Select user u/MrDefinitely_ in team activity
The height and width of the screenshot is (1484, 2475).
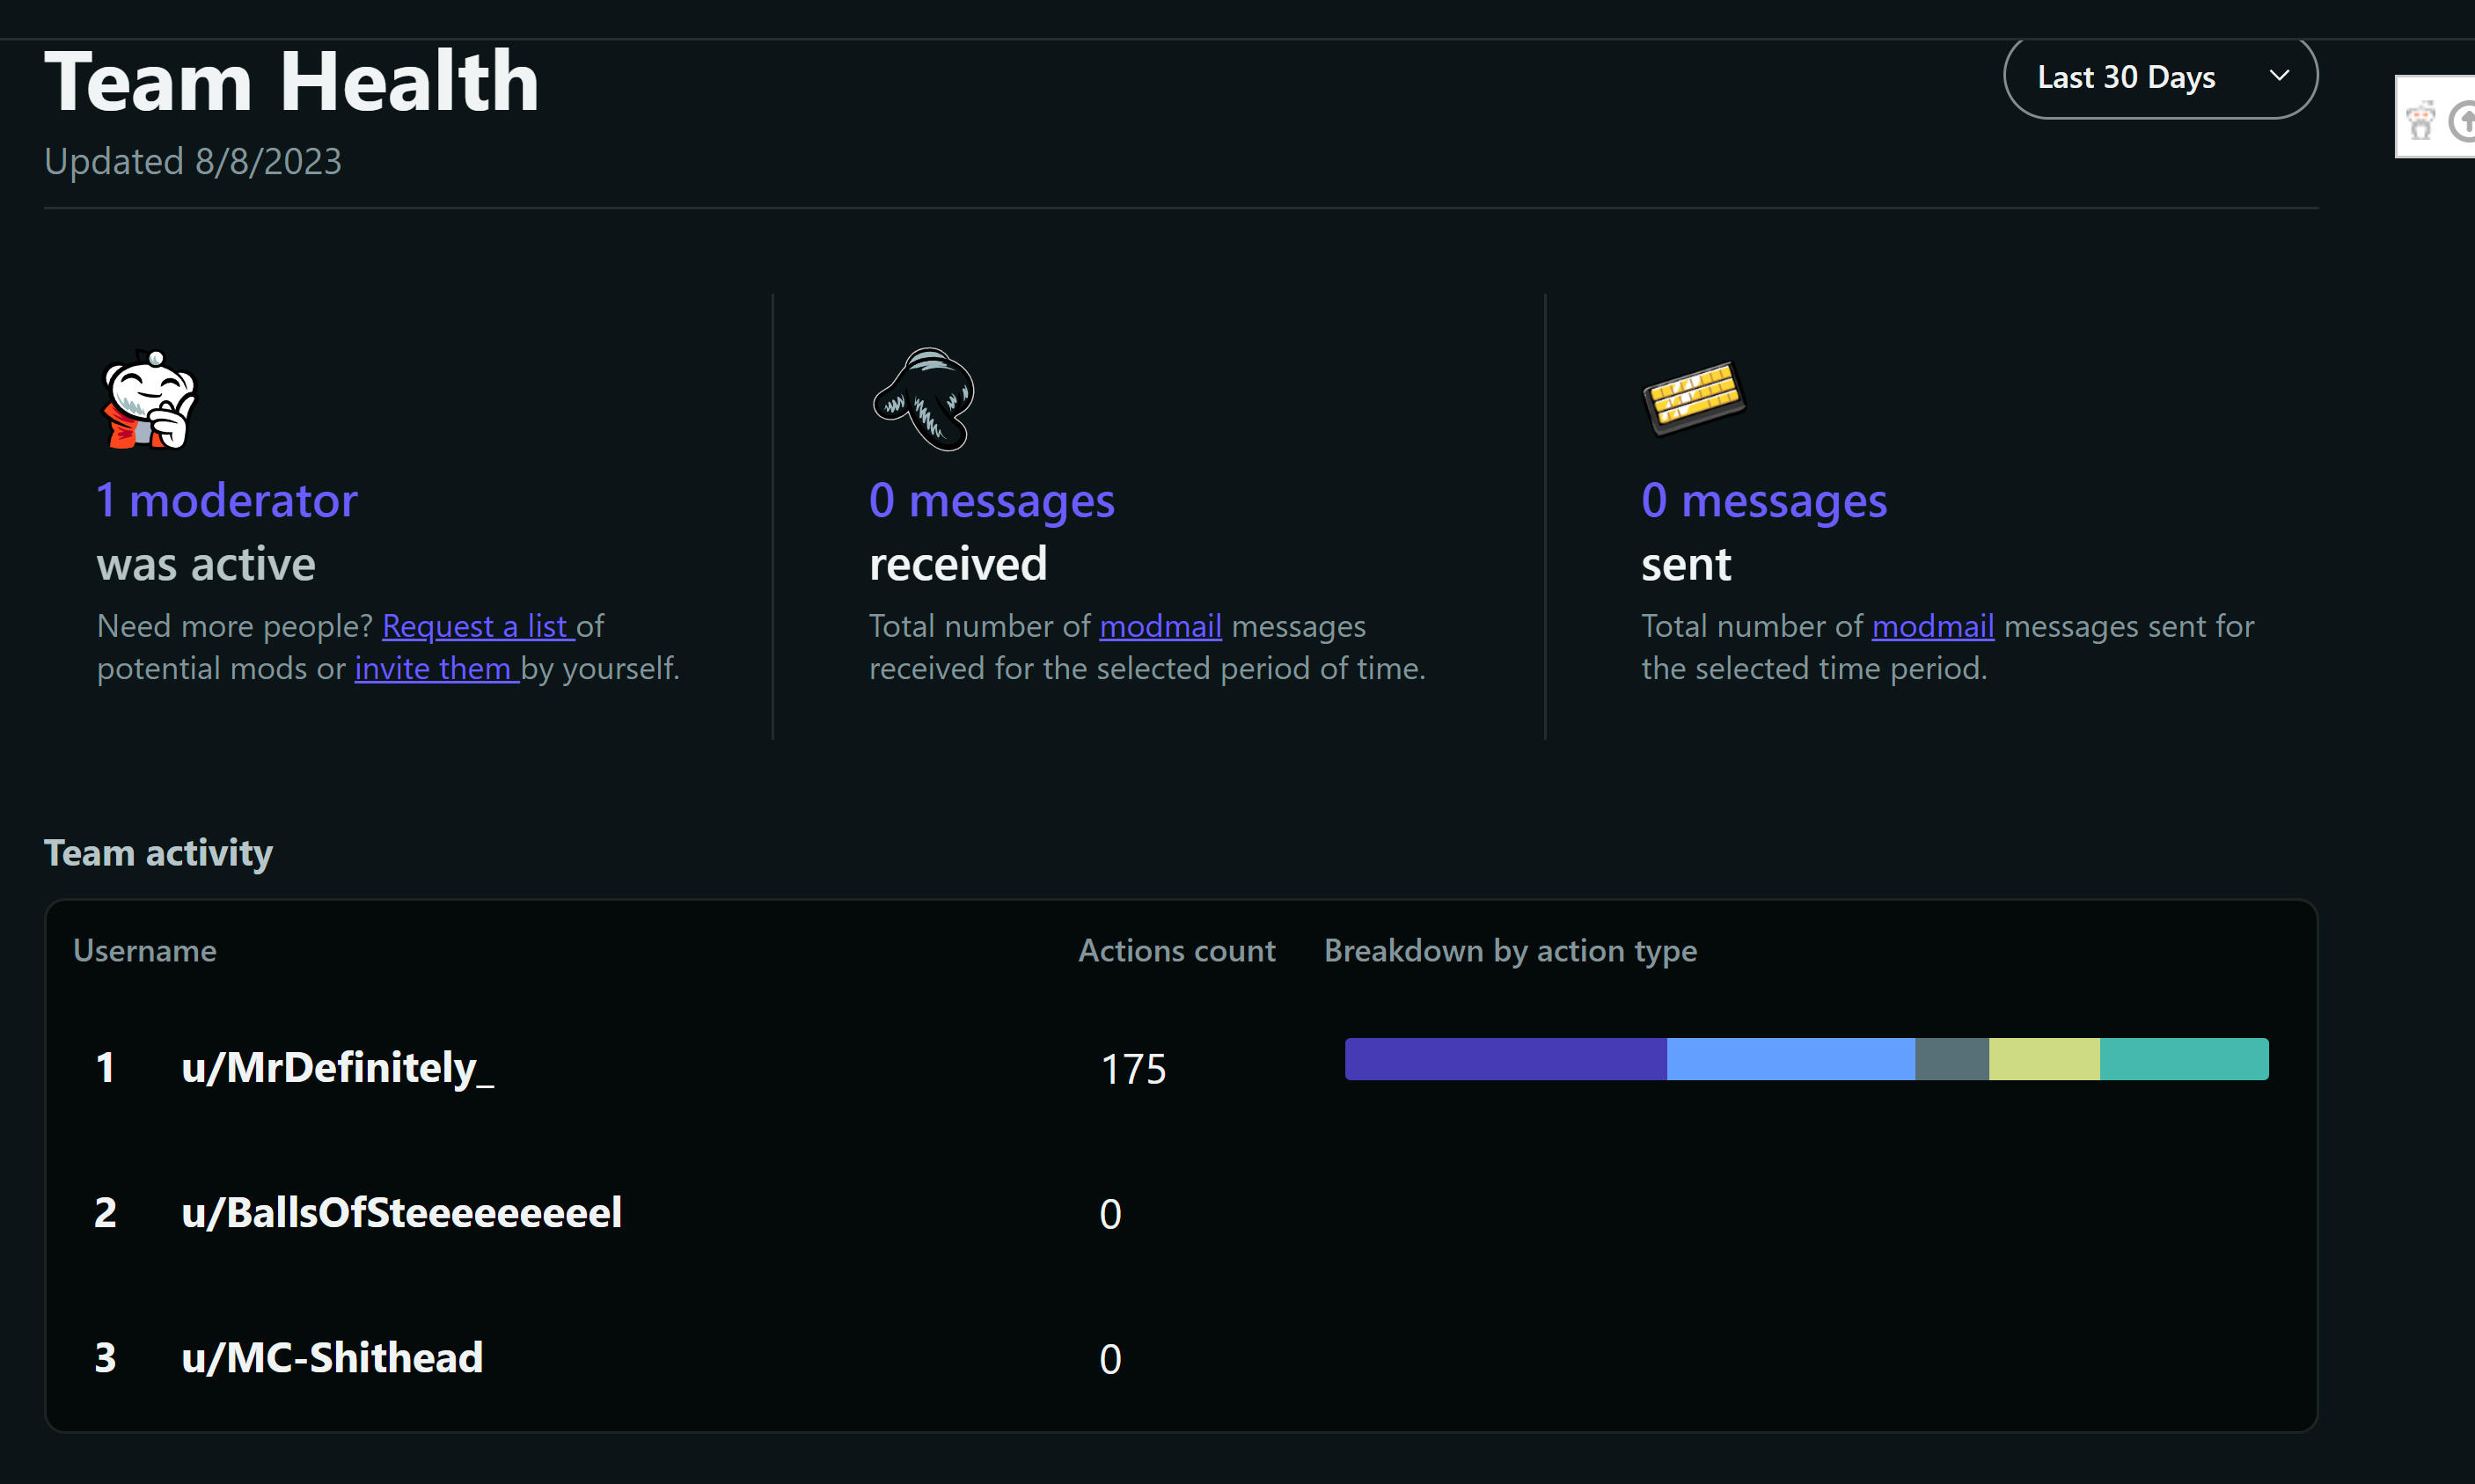click(337, 1068)
